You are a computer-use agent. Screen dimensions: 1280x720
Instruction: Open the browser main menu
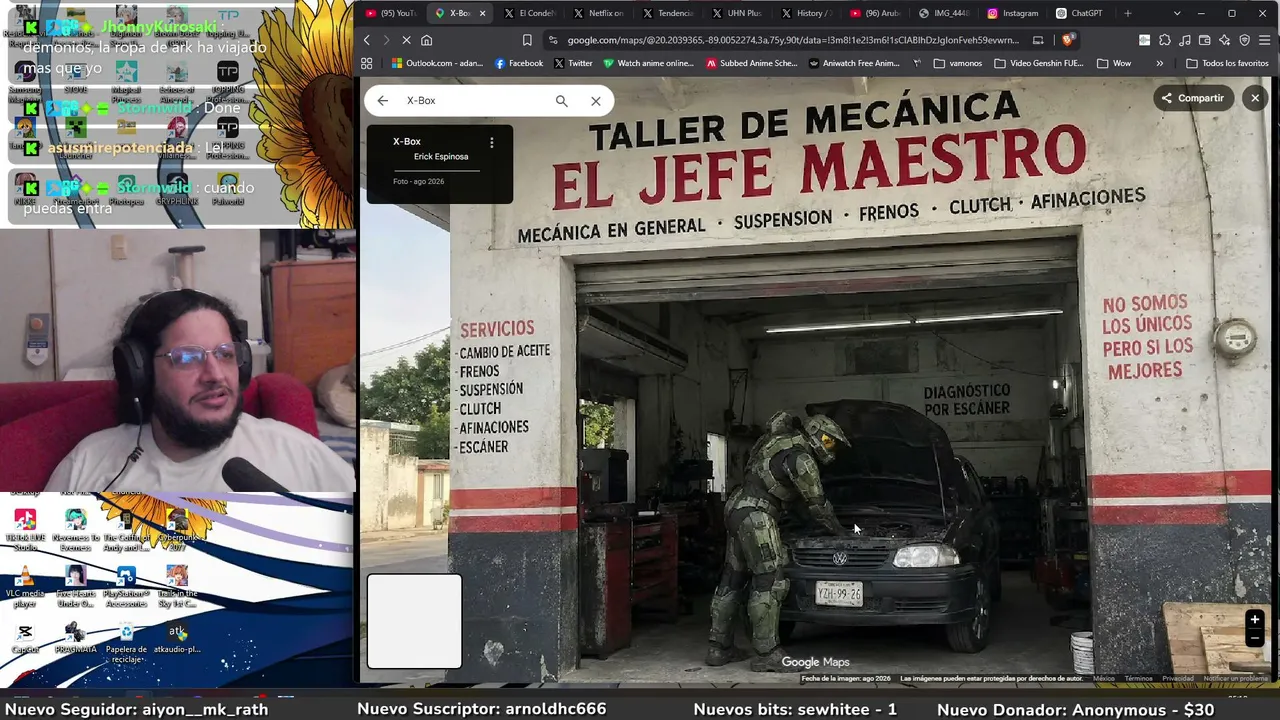click(1264, 40)
